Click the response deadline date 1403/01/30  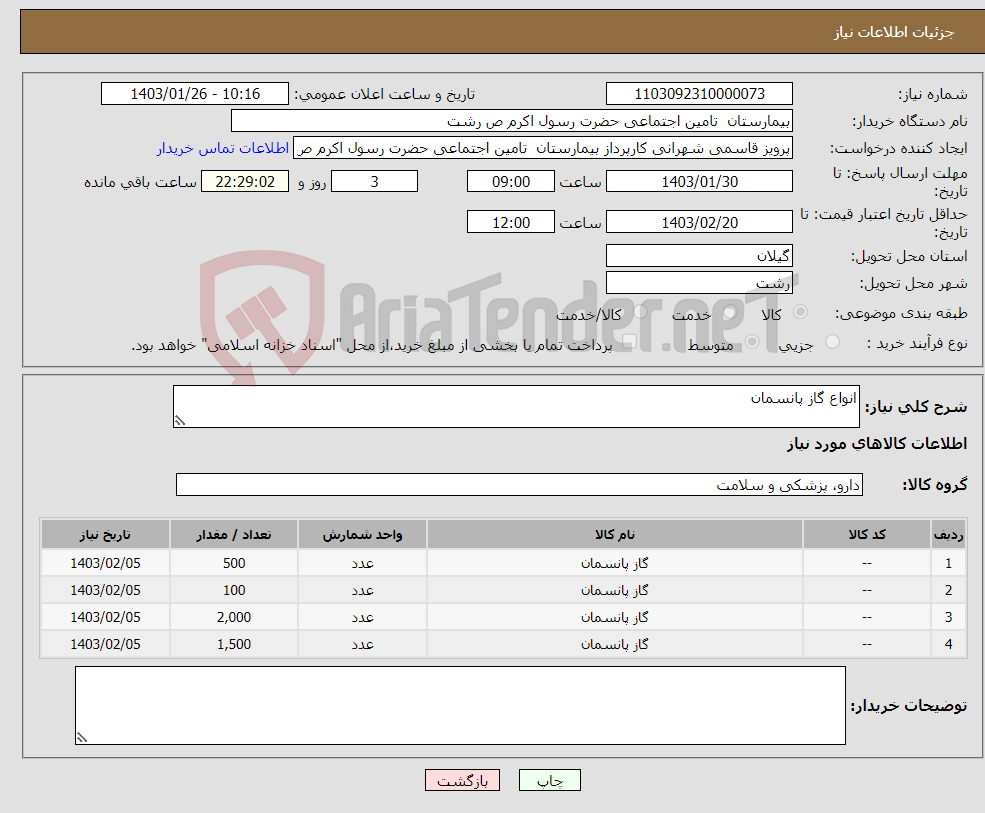click(699, 182)
